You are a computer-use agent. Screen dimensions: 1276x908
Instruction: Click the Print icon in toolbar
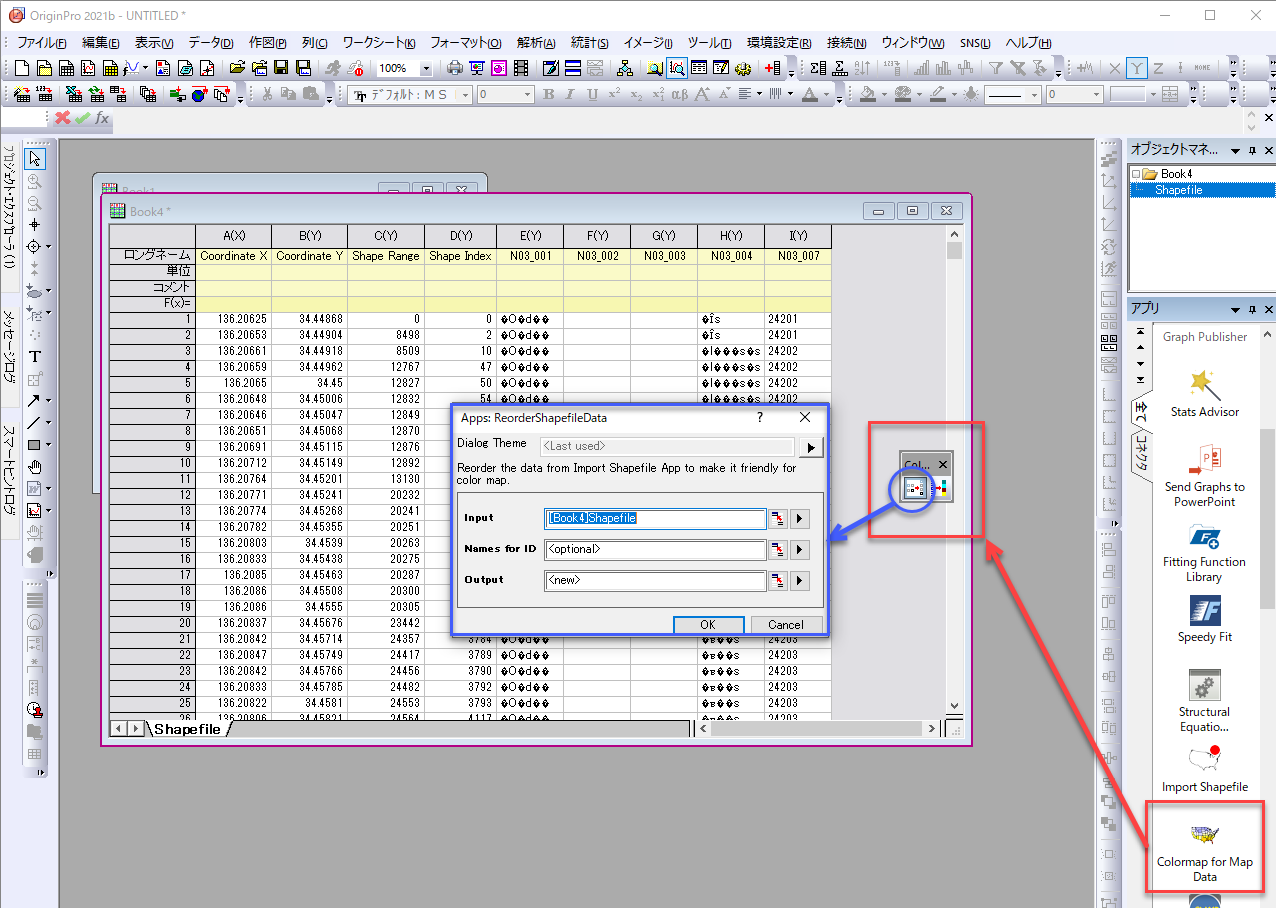point(454,68)
